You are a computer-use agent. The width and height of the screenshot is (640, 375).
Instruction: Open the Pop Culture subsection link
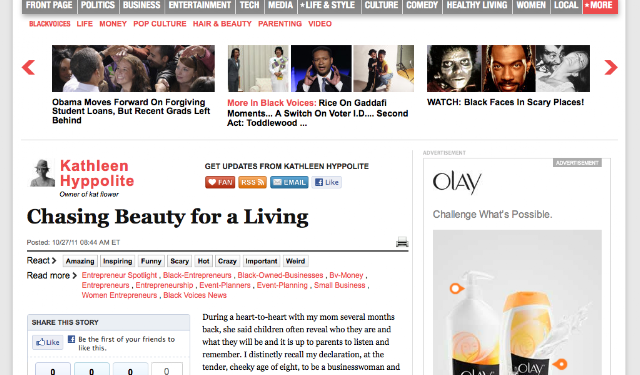[160, 24]
